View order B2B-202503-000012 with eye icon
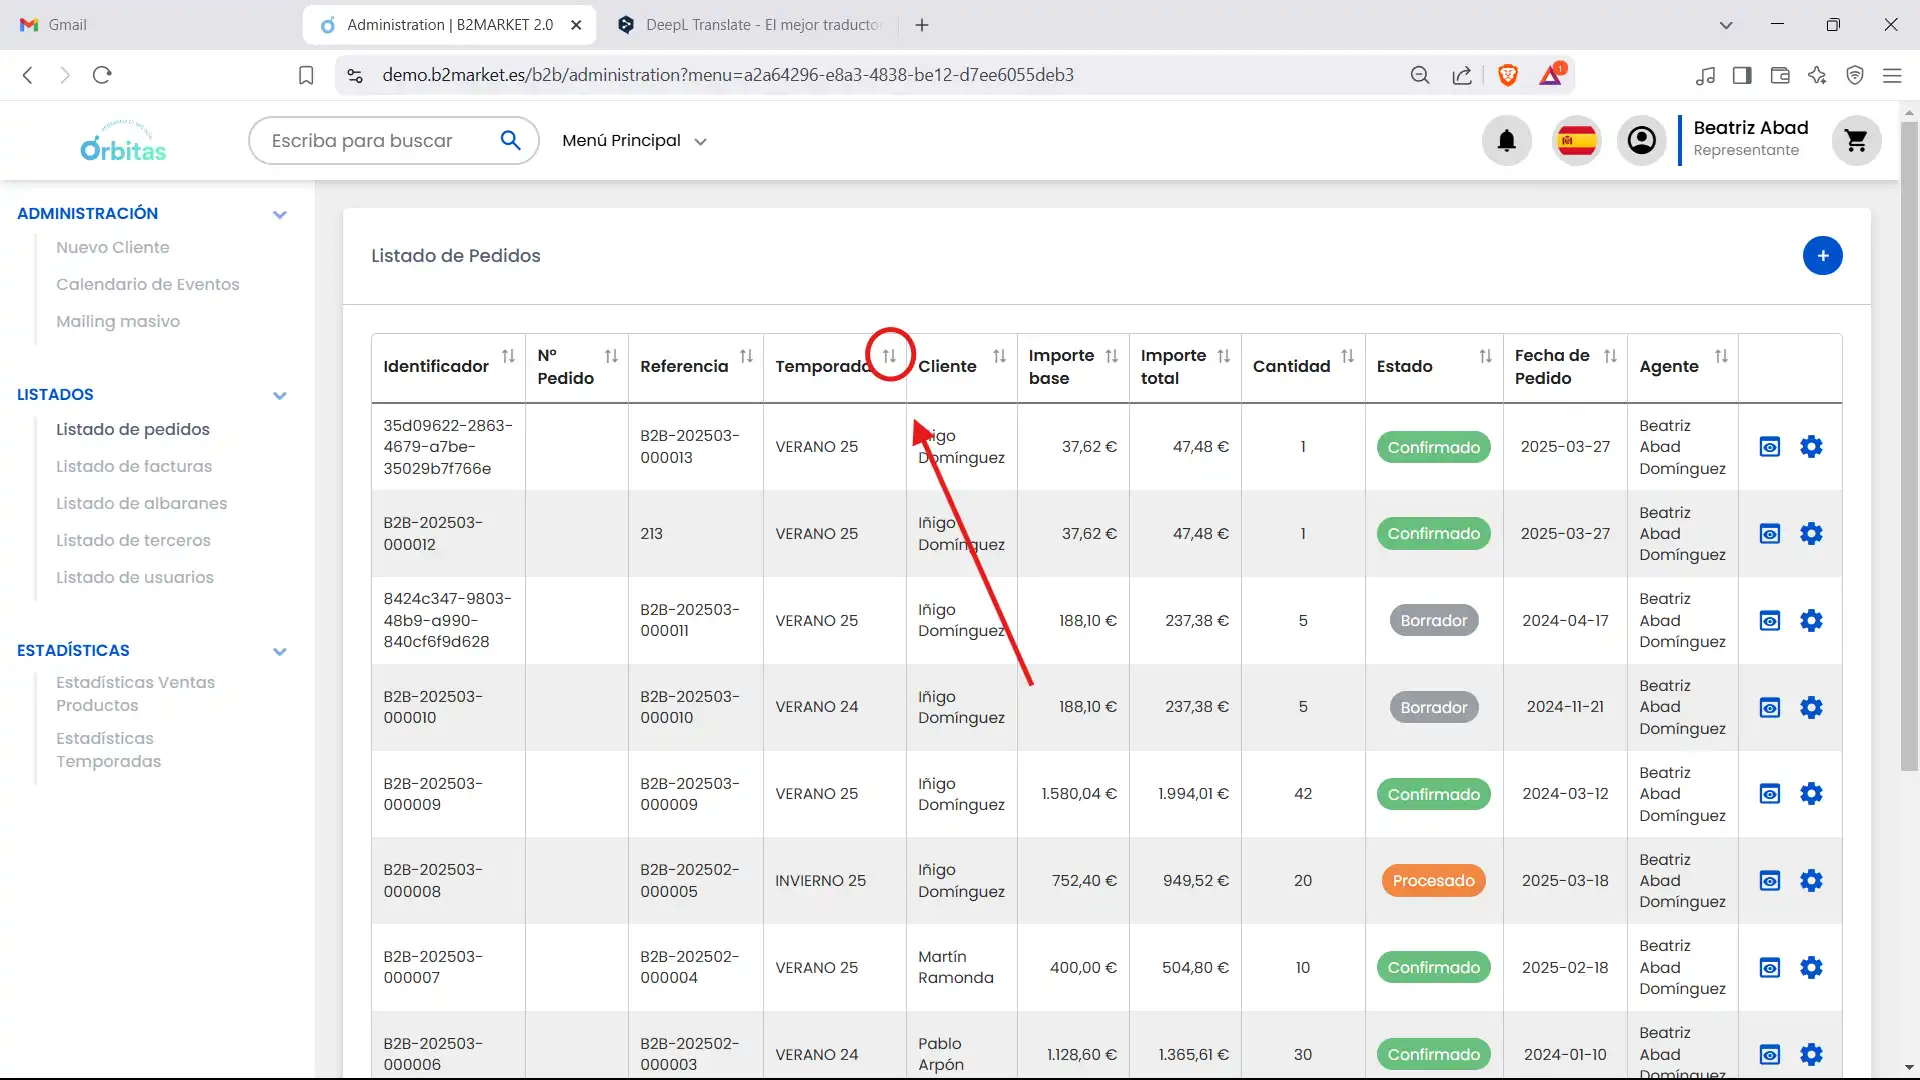The width and height of the screenshot is (1920, 1080). point(1769,534)
